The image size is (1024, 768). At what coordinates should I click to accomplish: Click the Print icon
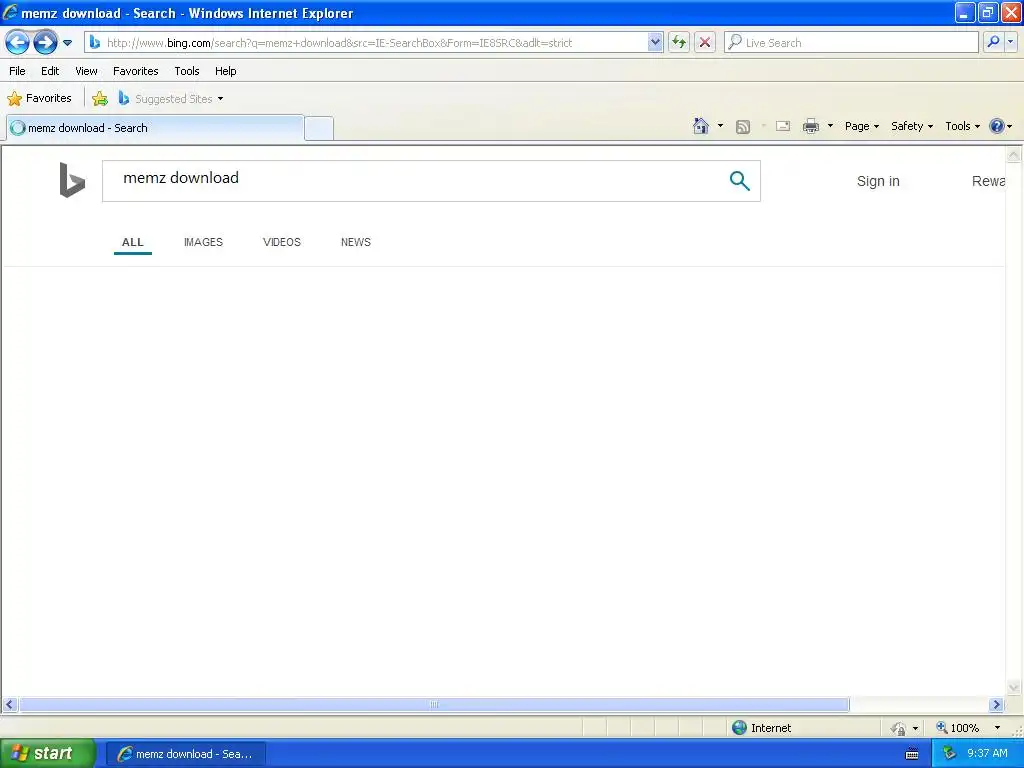(x=811, y=126)
